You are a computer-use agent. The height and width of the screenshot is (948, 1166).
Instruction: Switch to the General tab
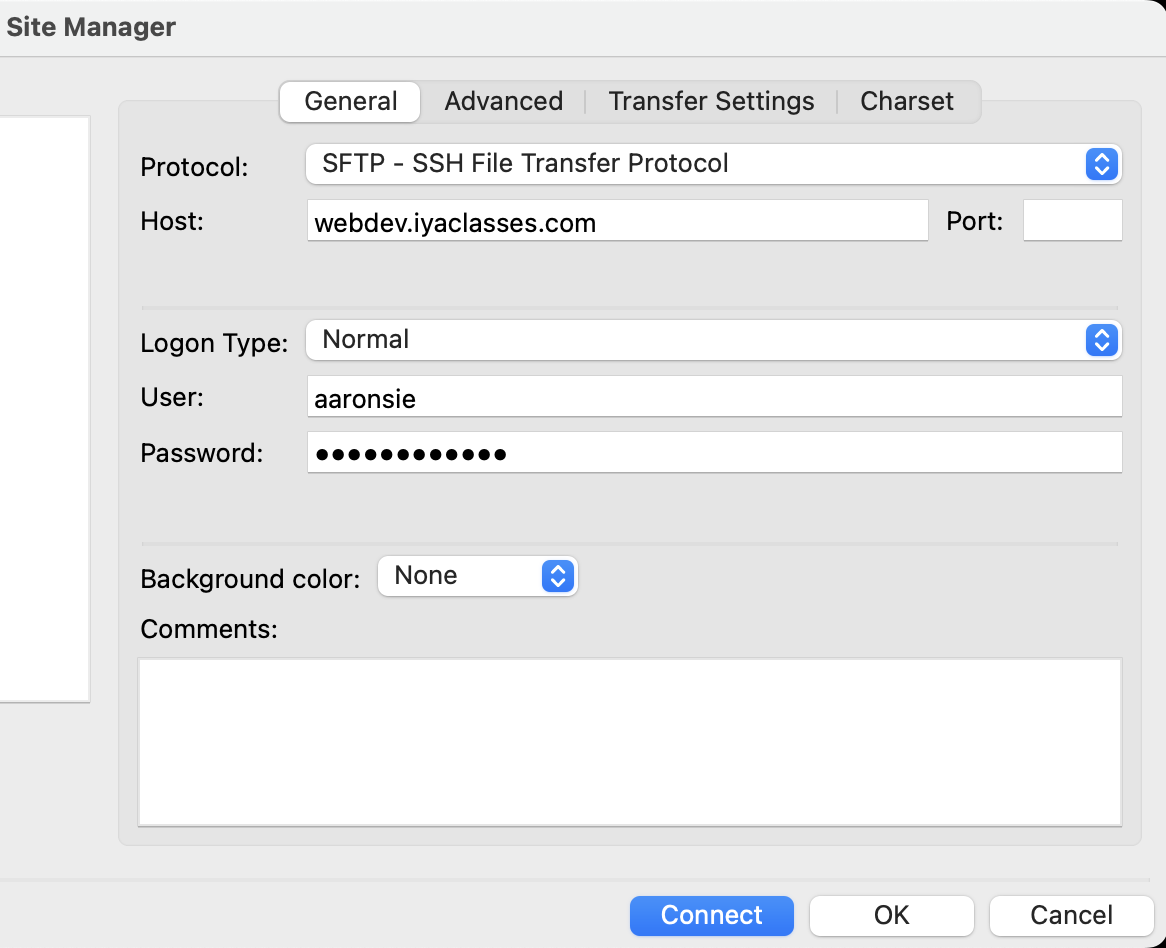(x=349, y=101)
